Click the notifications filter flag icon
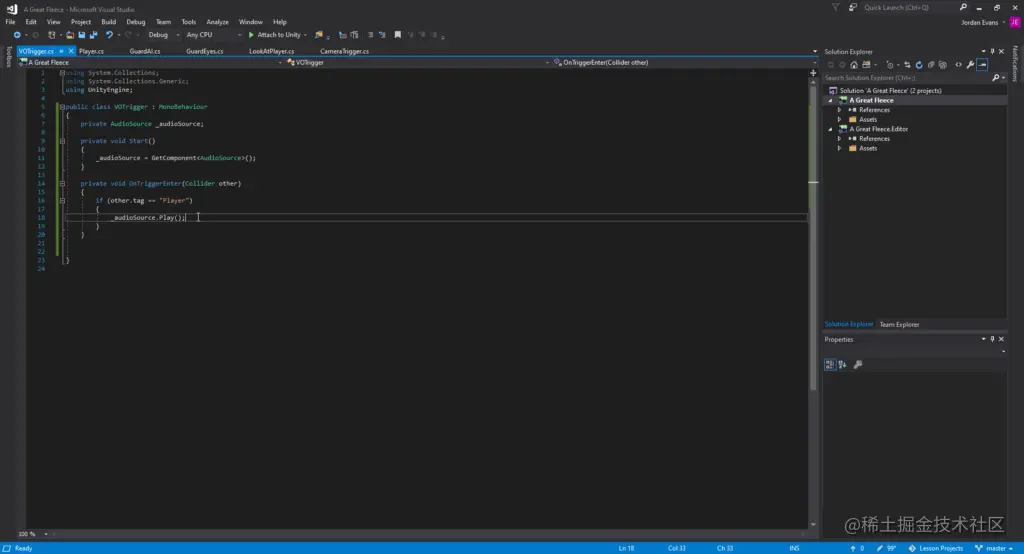Screen dimensions: 1024x554 [x=835, y=7]
